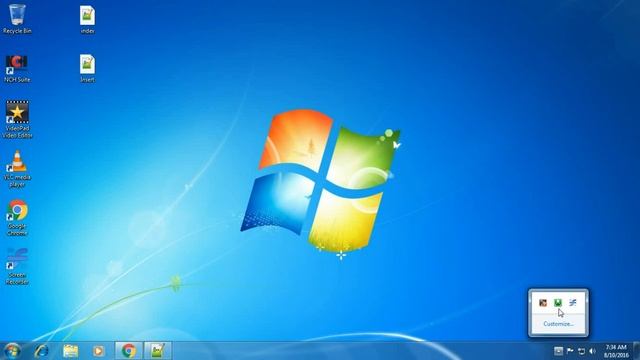Open the network status tray icon
640x360 pixels.
point(582,351)
